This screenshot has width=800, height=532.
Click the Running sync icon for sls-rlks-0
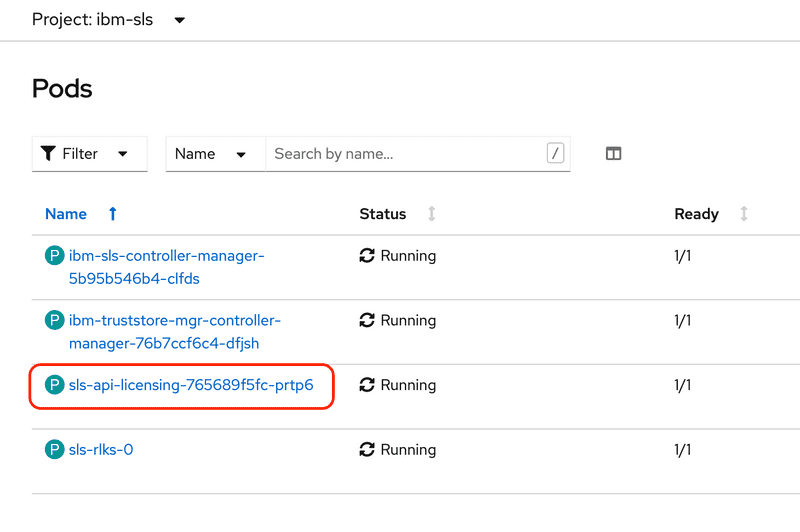(x=367, y=449)
